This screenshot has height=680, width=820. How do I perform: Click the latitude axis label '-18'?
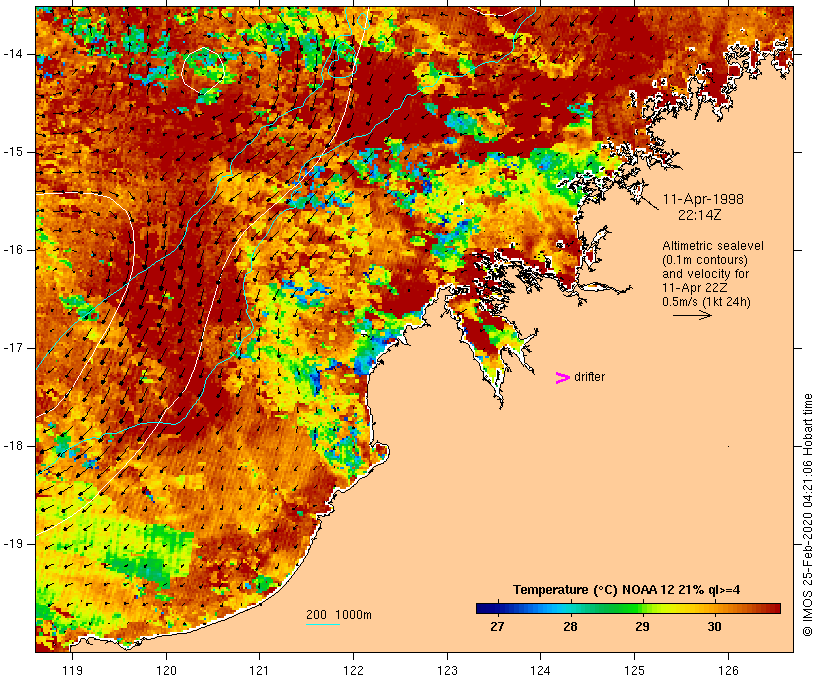pos(13,446)
